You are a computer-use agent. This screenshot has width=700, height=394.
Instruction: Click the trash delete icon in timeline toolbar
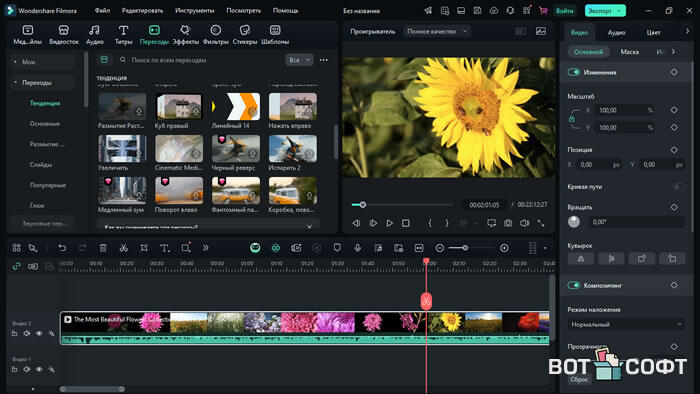[103, 248]
